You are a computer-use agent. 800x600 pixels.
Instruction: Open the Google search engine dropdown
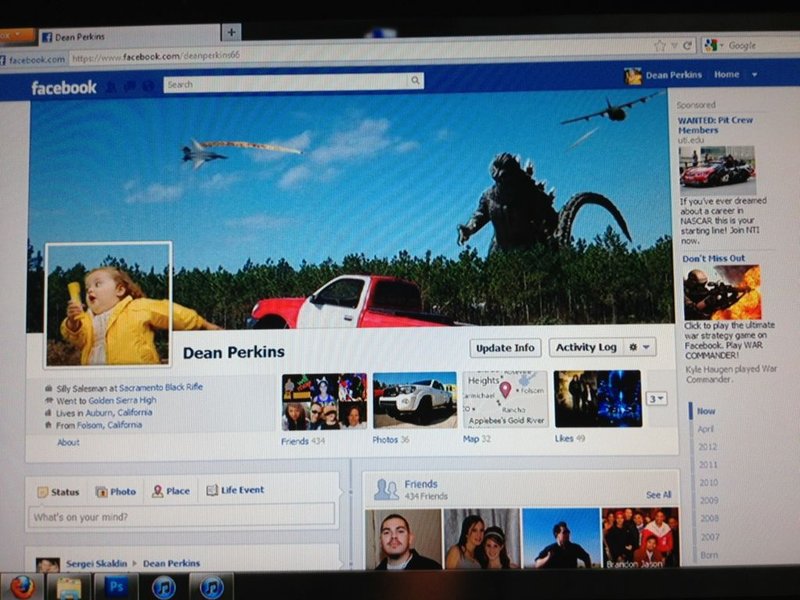pos(722,45)
